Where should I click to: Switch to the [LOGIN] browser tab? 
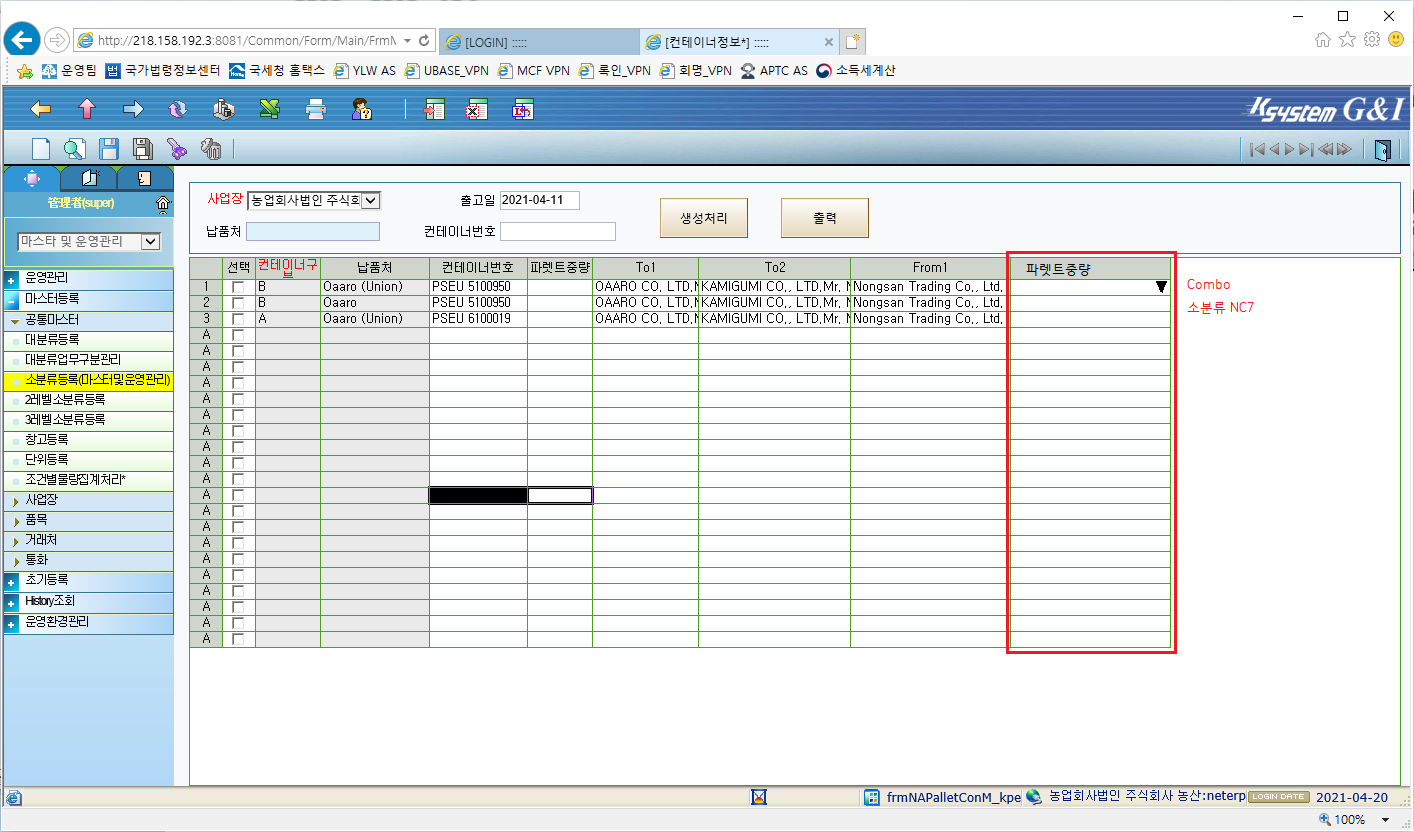tap(538, 42)
